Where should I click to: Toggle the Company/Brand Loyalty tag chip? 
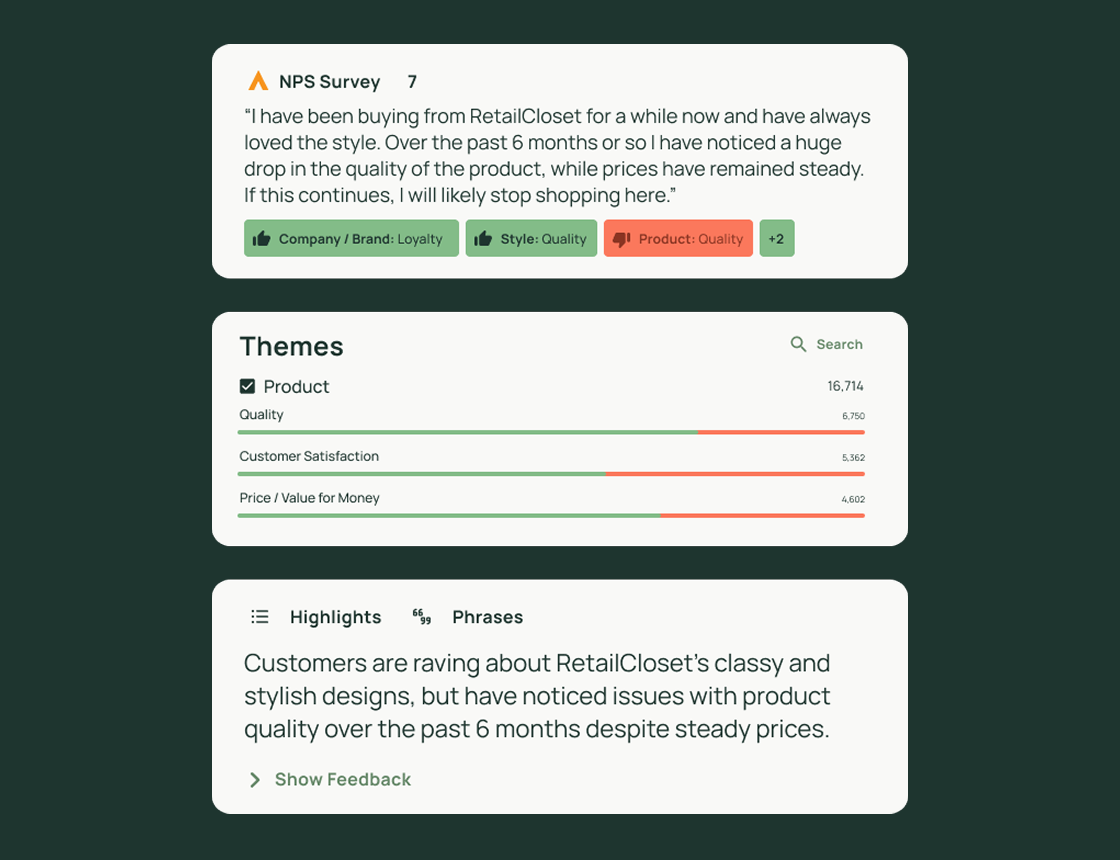[x=351, y=238]
